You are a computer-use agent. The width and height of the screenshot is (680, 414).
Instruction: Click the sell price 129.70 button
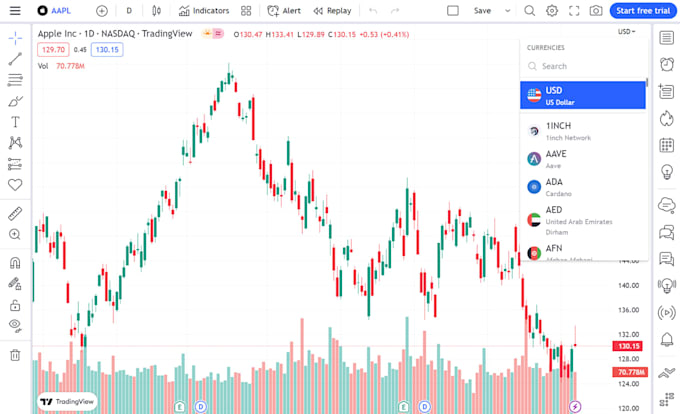pos(53,49)
